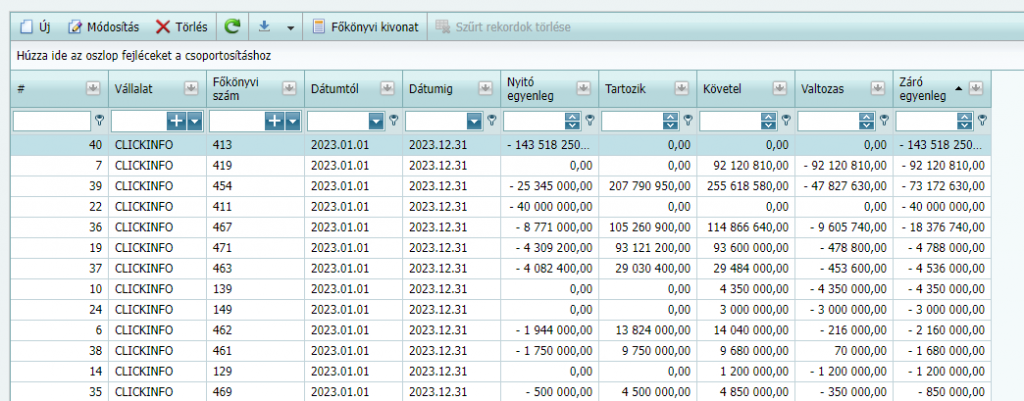The width and height of the screenshot is (1024, 401).
Task: Click the download export icon
Action: click(x=264, y=26)
